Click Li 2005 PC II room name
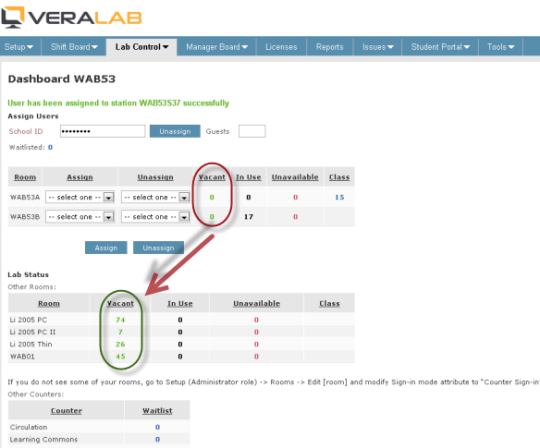This screenshot has width=540, height=448. tap(33, 332)
